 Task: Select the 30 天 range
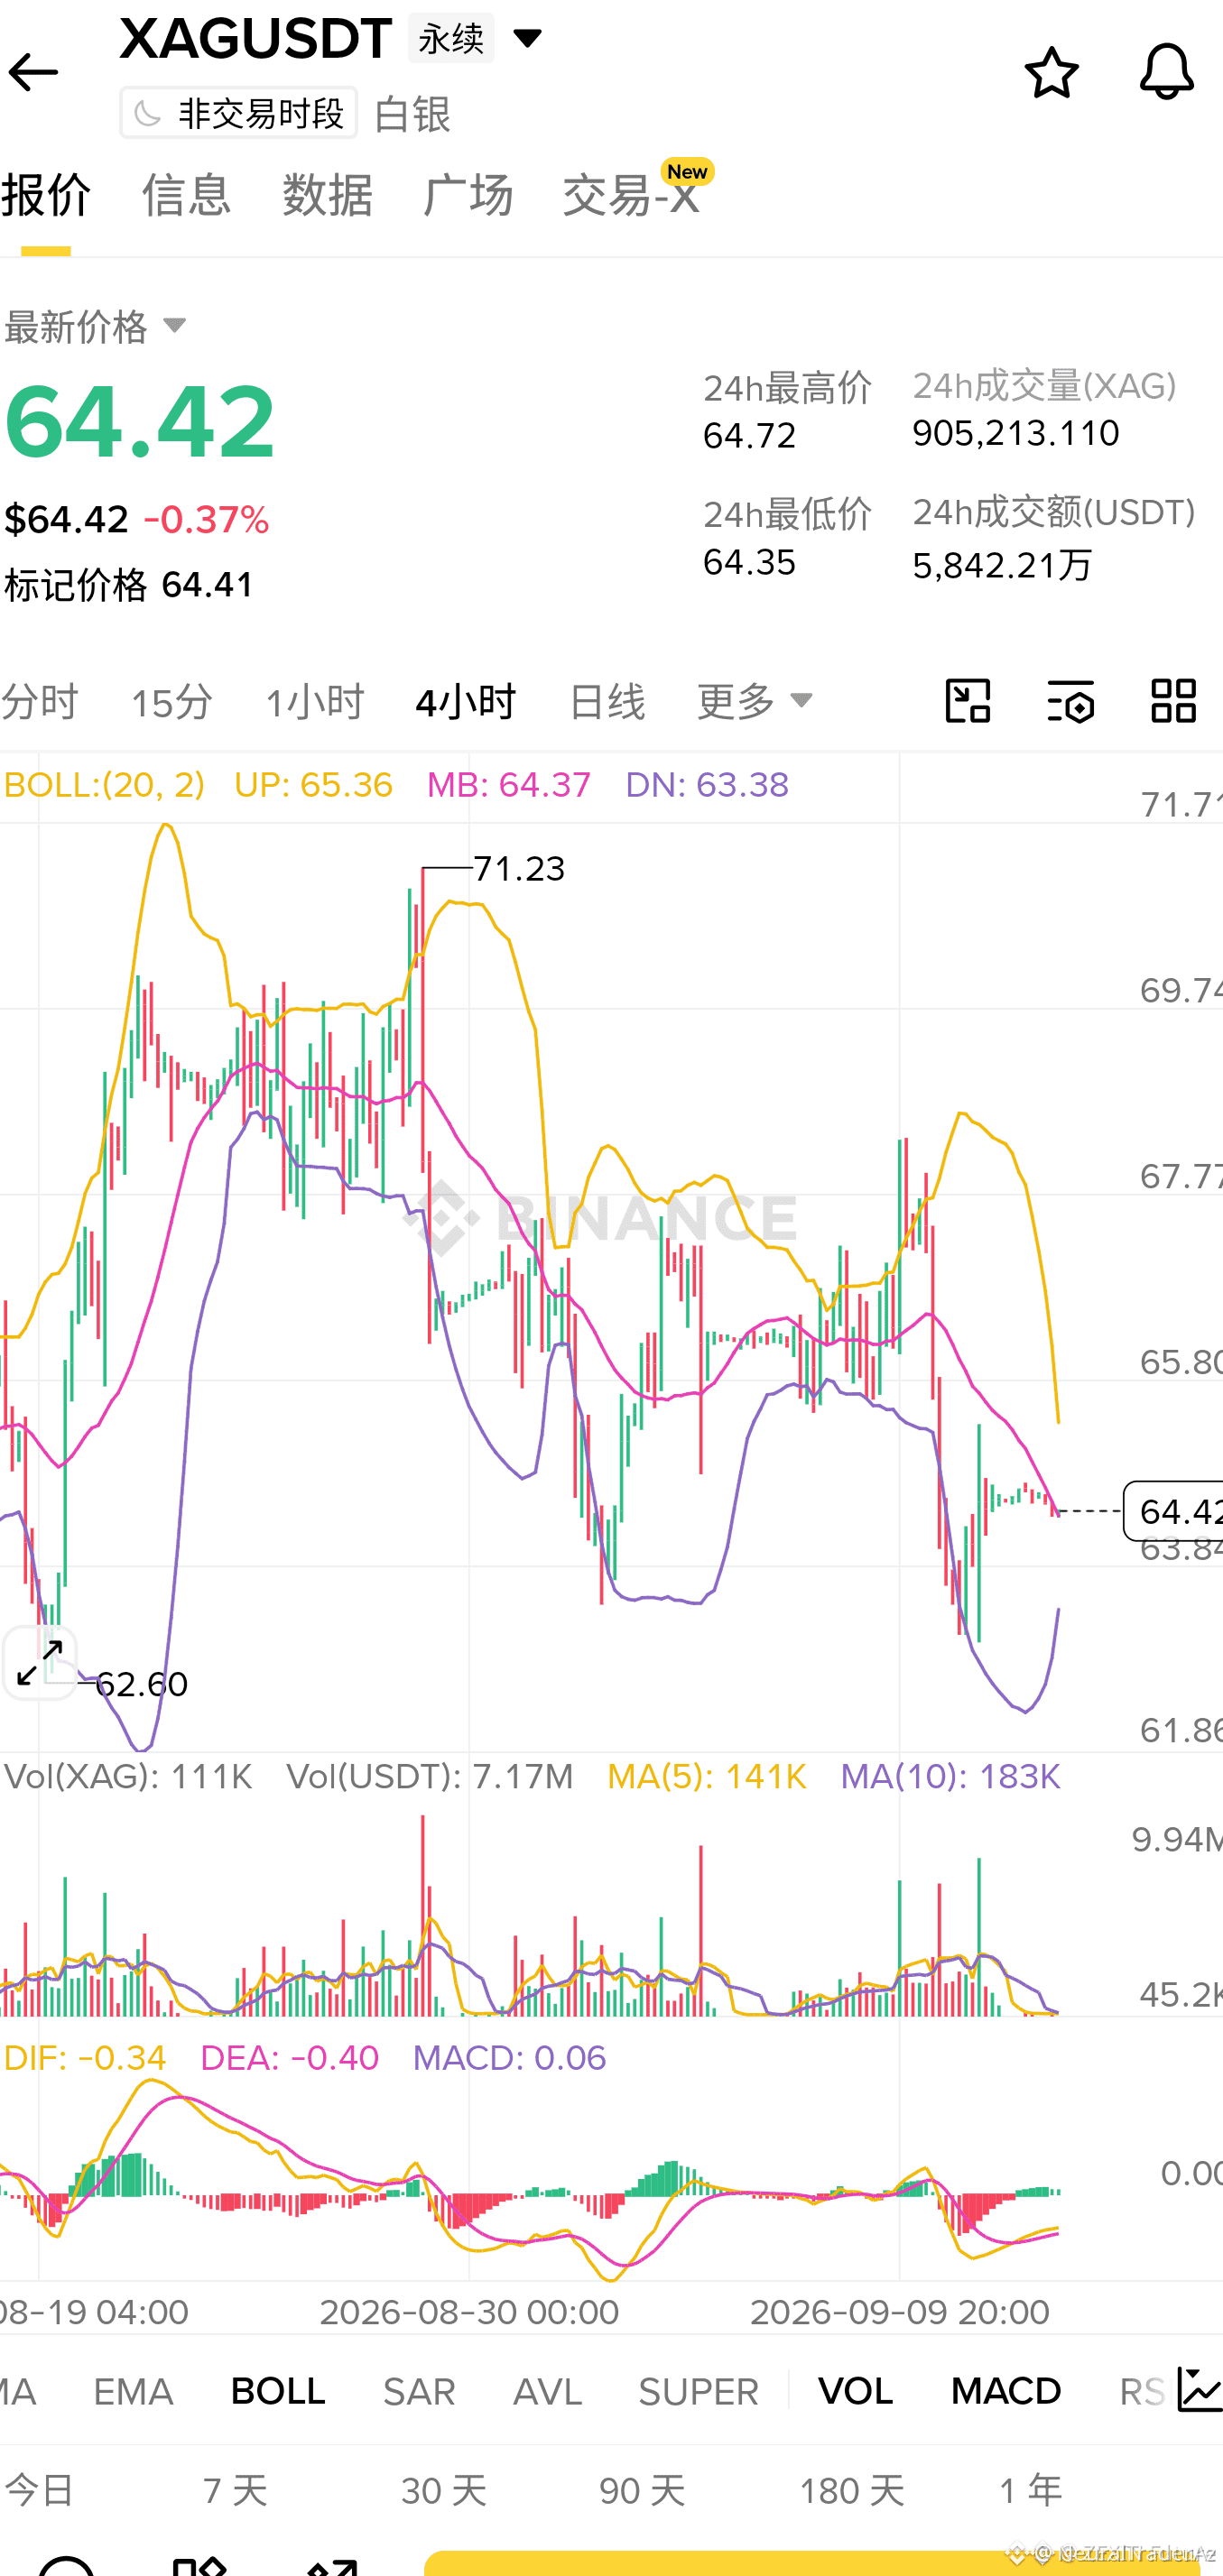click(x=444, y=2490)
